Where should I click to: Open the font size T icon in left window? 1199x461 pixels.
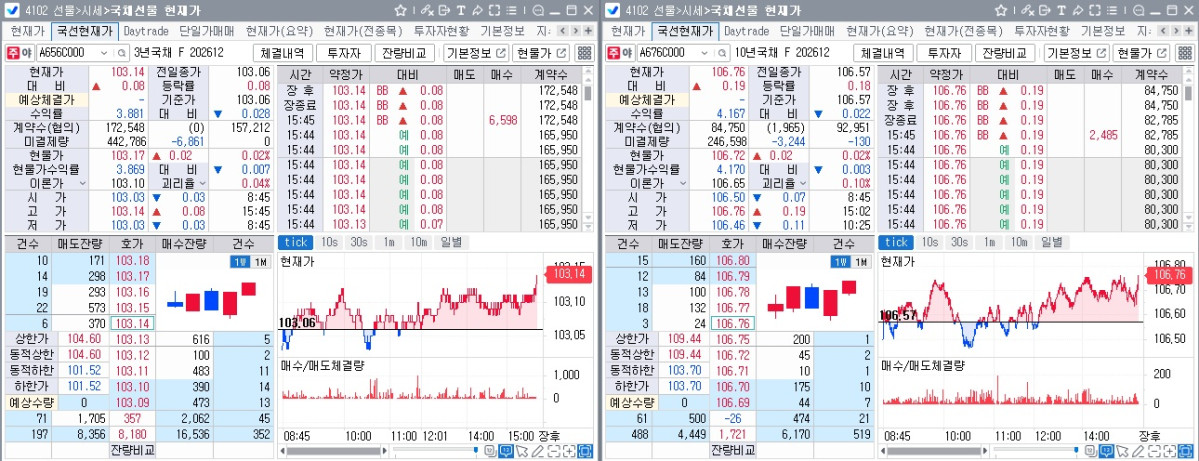point(461,11)
